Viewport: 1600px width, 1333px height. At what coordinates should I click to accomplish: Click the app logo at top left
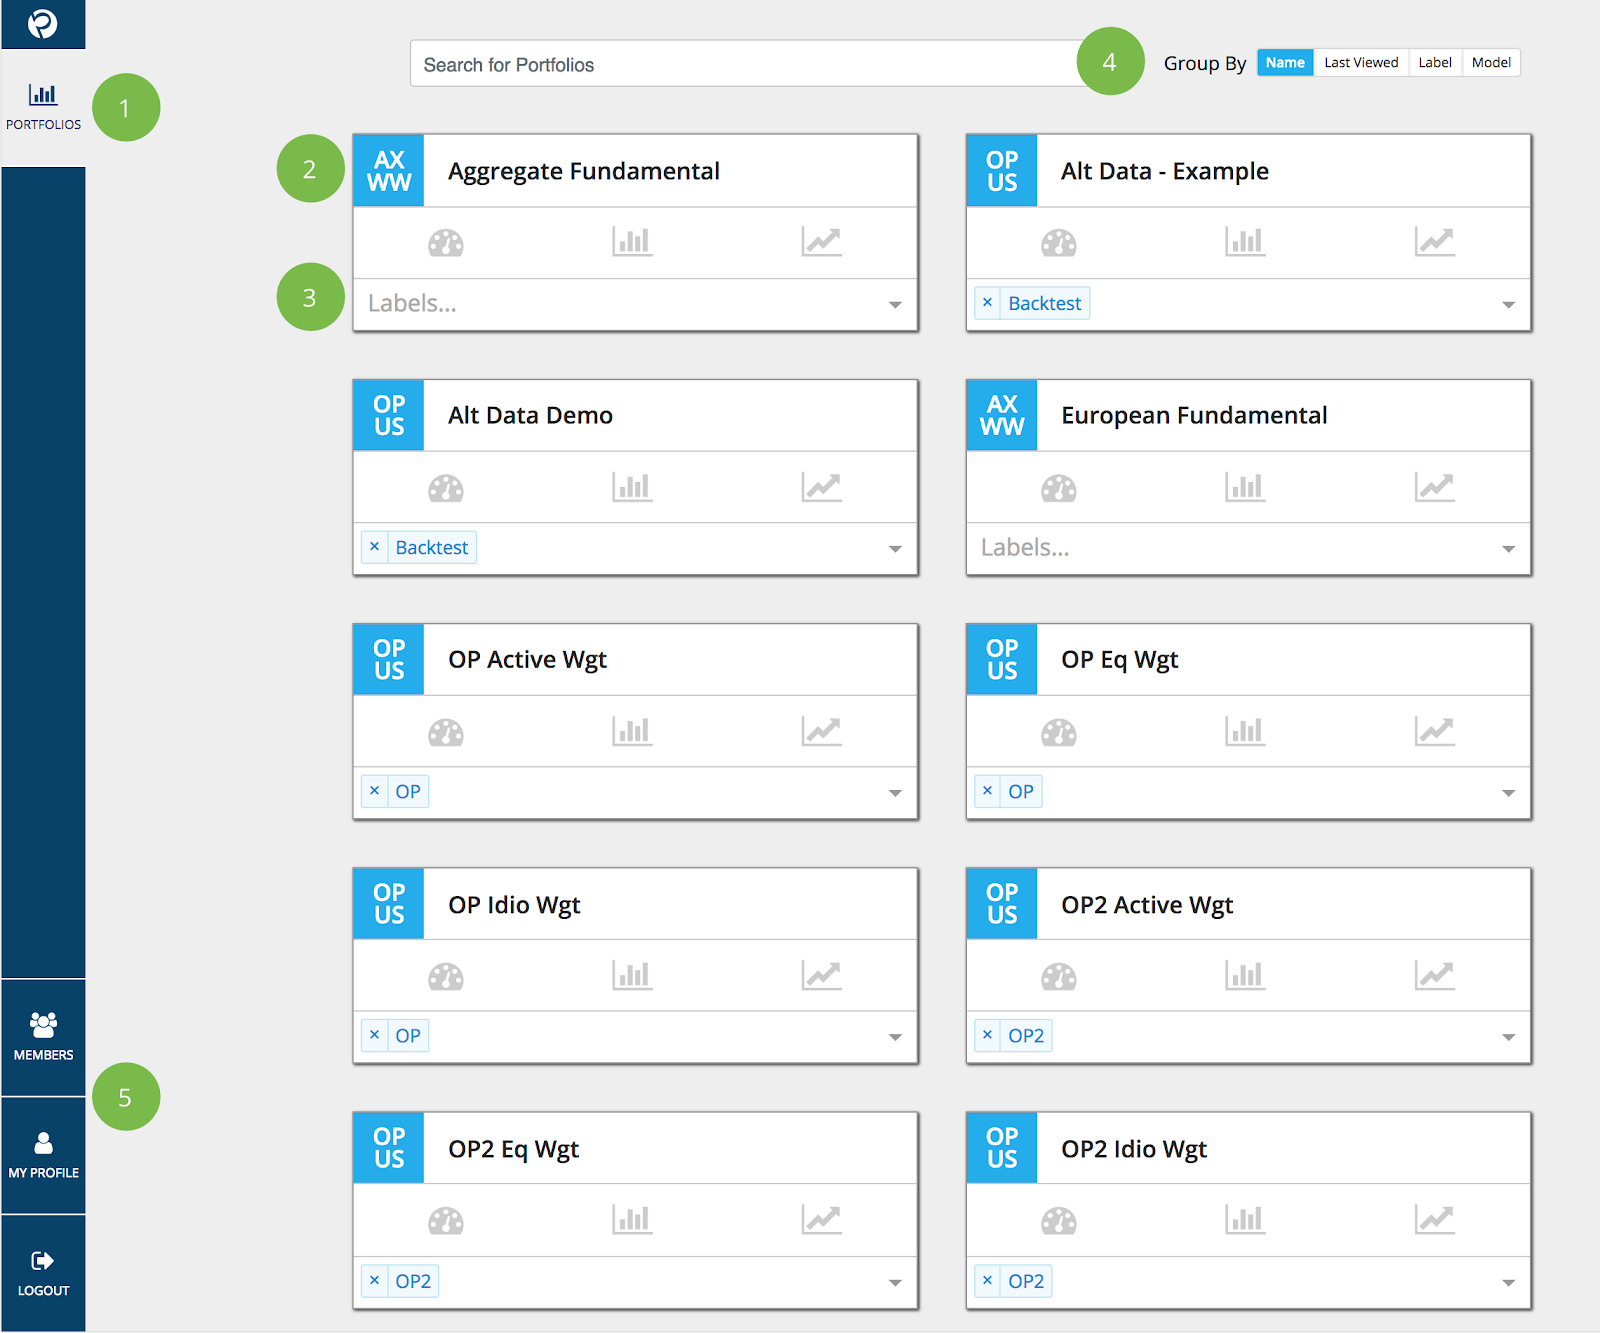tap(43, 23)
